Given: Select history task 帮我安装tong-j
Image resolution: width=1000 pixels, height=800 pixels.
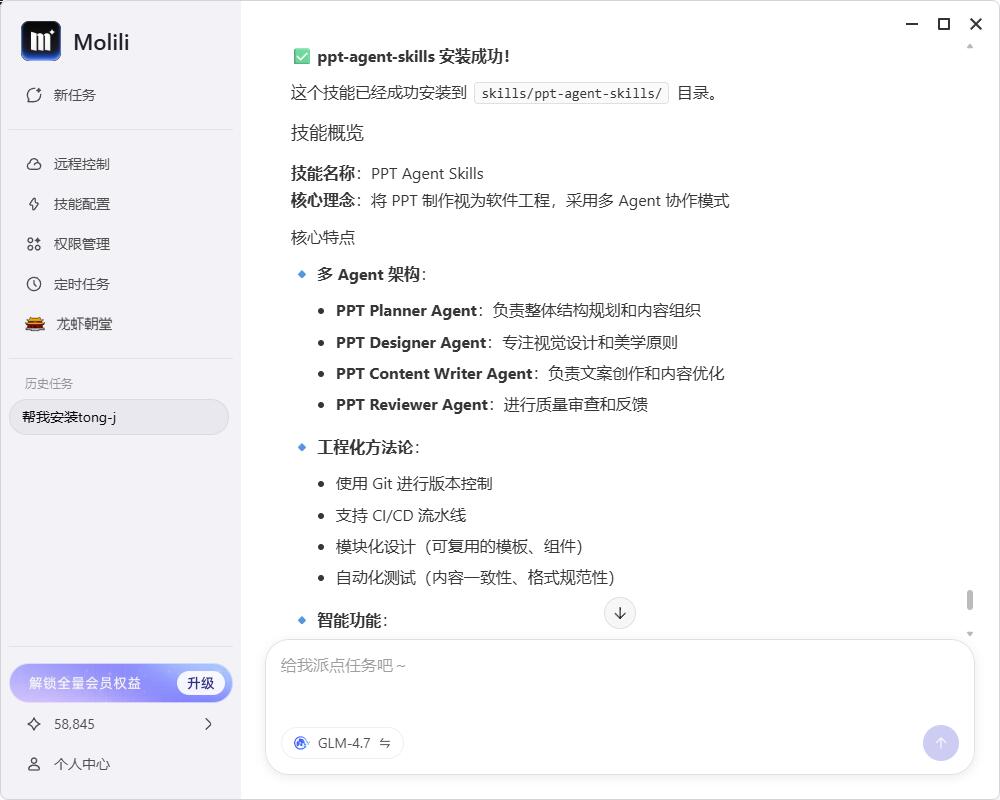Looking at the screenshot, I should pos(119,417).
